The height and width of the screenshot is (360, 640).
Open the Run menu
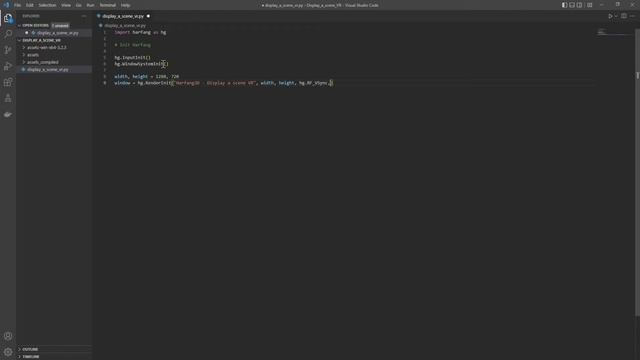coord(91,5)
